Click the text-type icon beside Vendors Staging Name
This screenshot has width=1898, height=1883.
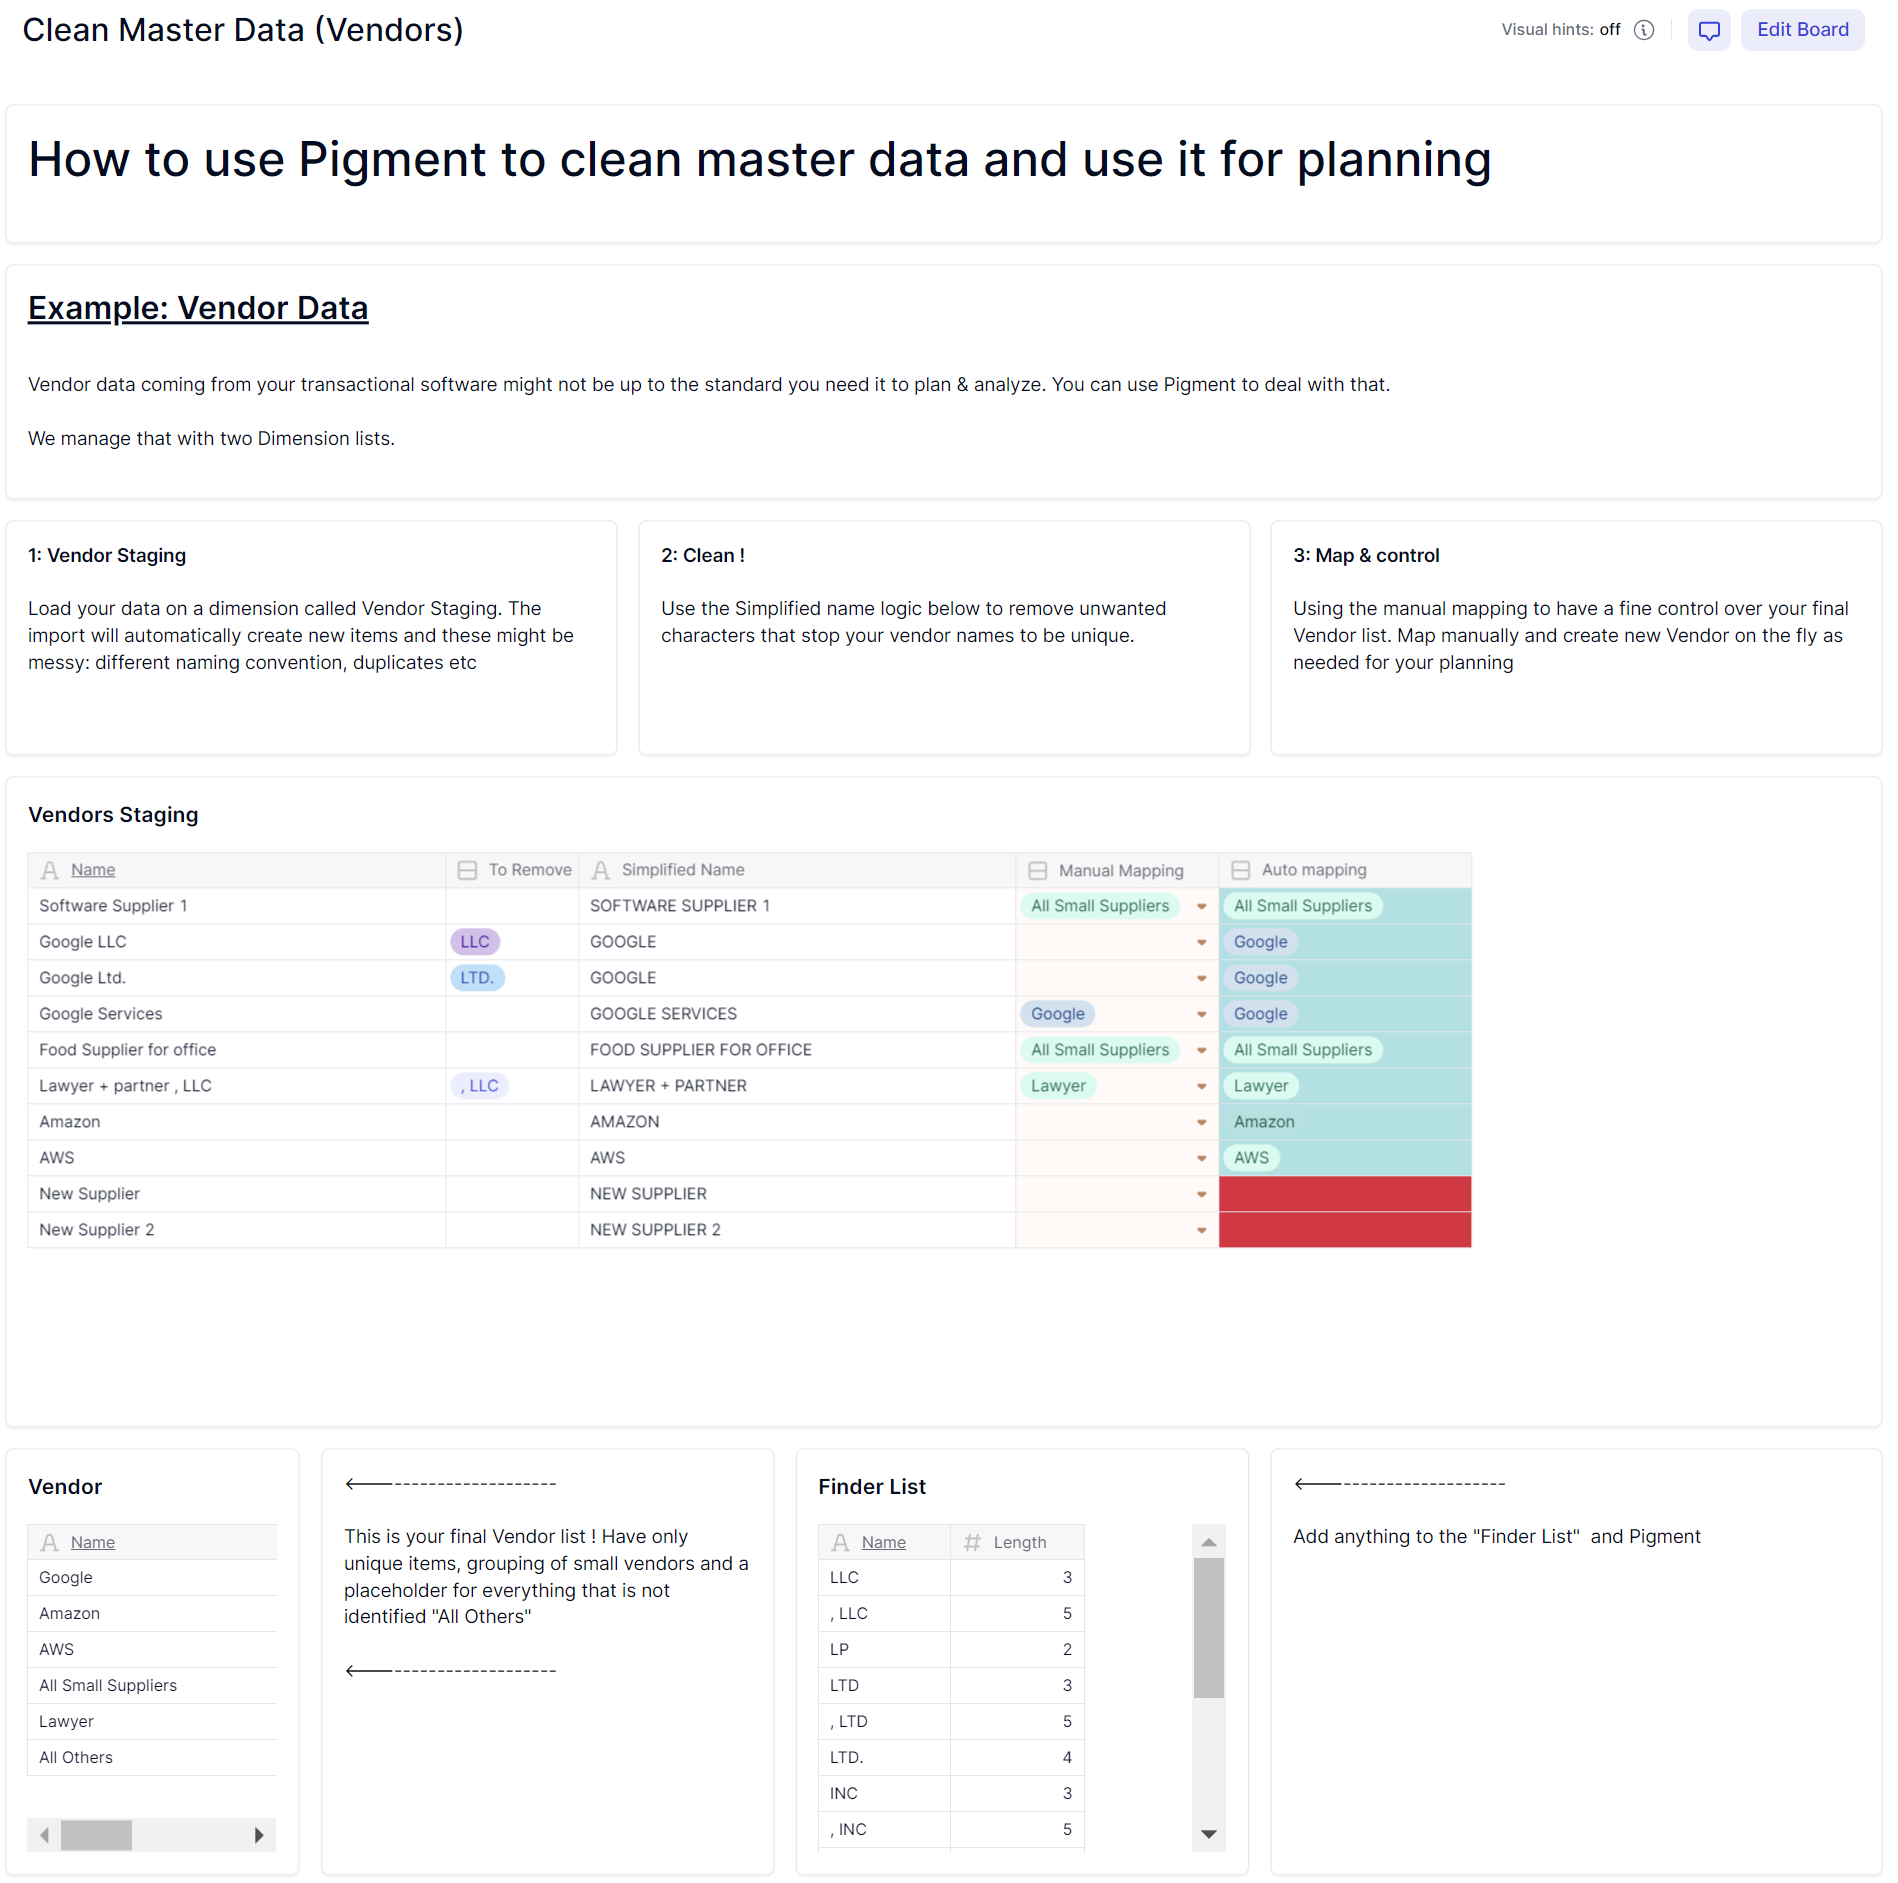(x=50, y=870)
